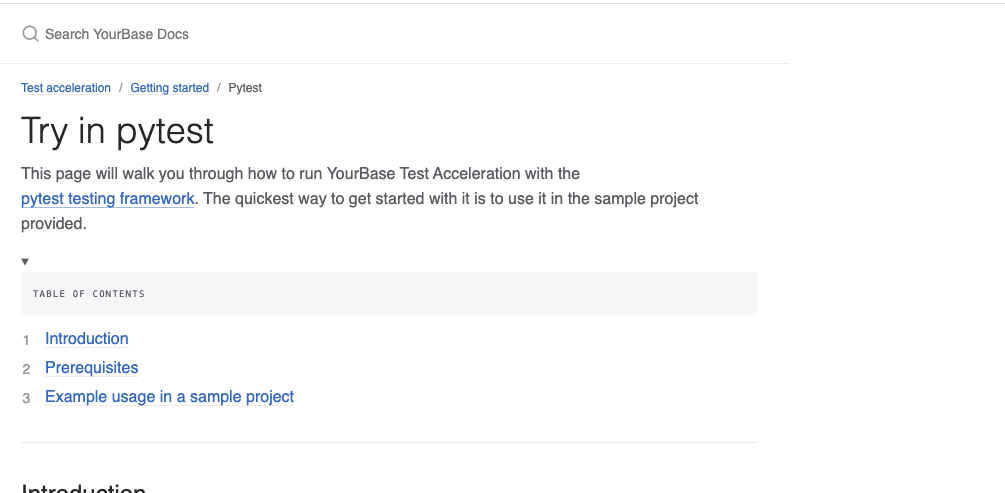1005x493 pixels.
Task: Click the slash separator before Pytest
Action: (219, 88)
